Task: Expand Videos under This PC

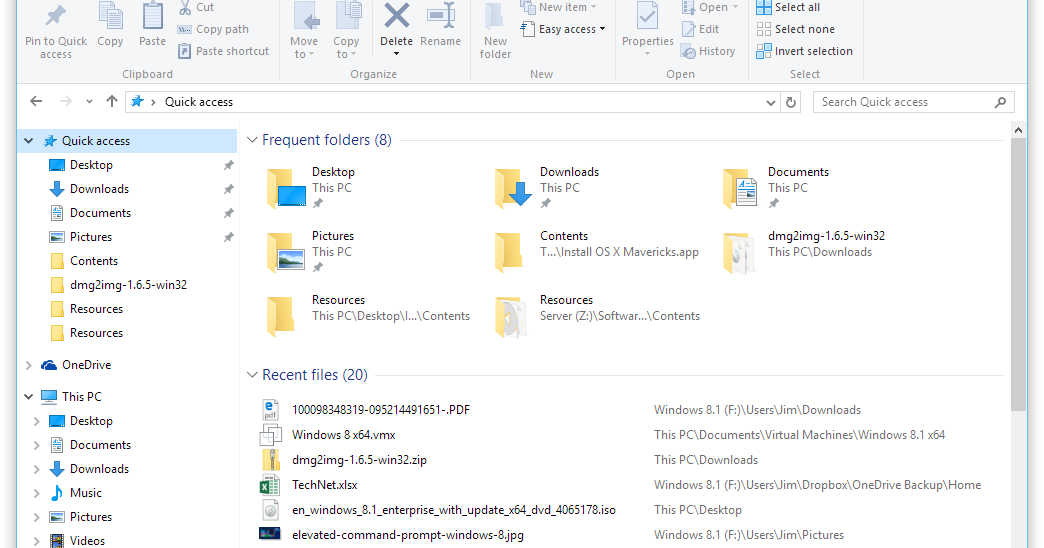Action: [37, 541]
